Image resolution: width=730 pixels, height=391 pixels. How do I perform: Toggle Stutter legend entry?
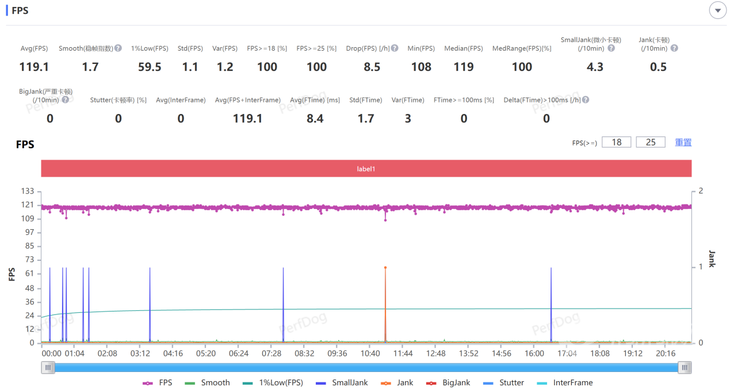point(503,383)
